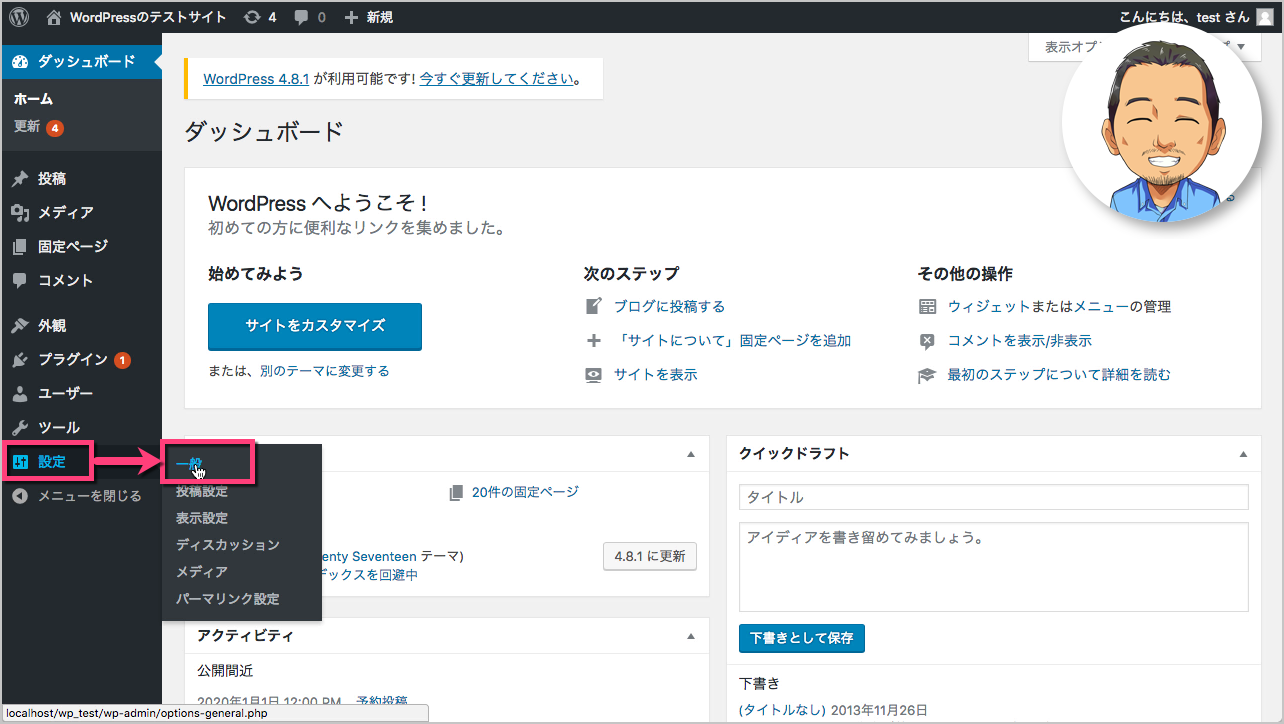Image resolution: width=1284 pixels, height=724 pixels.
Task: Focus the タイトル field in クイックドラフト
Action: coord(994,497)
